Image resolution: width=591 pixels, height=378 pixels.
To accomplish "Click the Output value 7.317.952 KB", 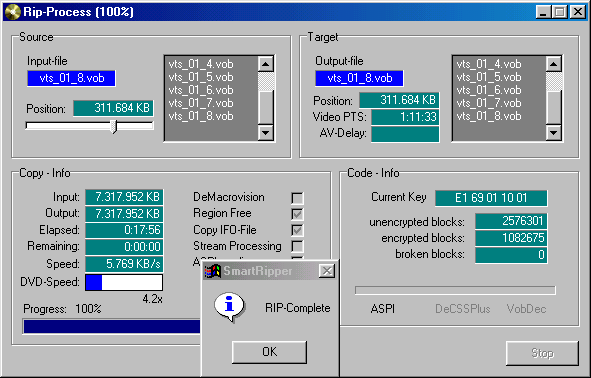I will coord(124,214).
